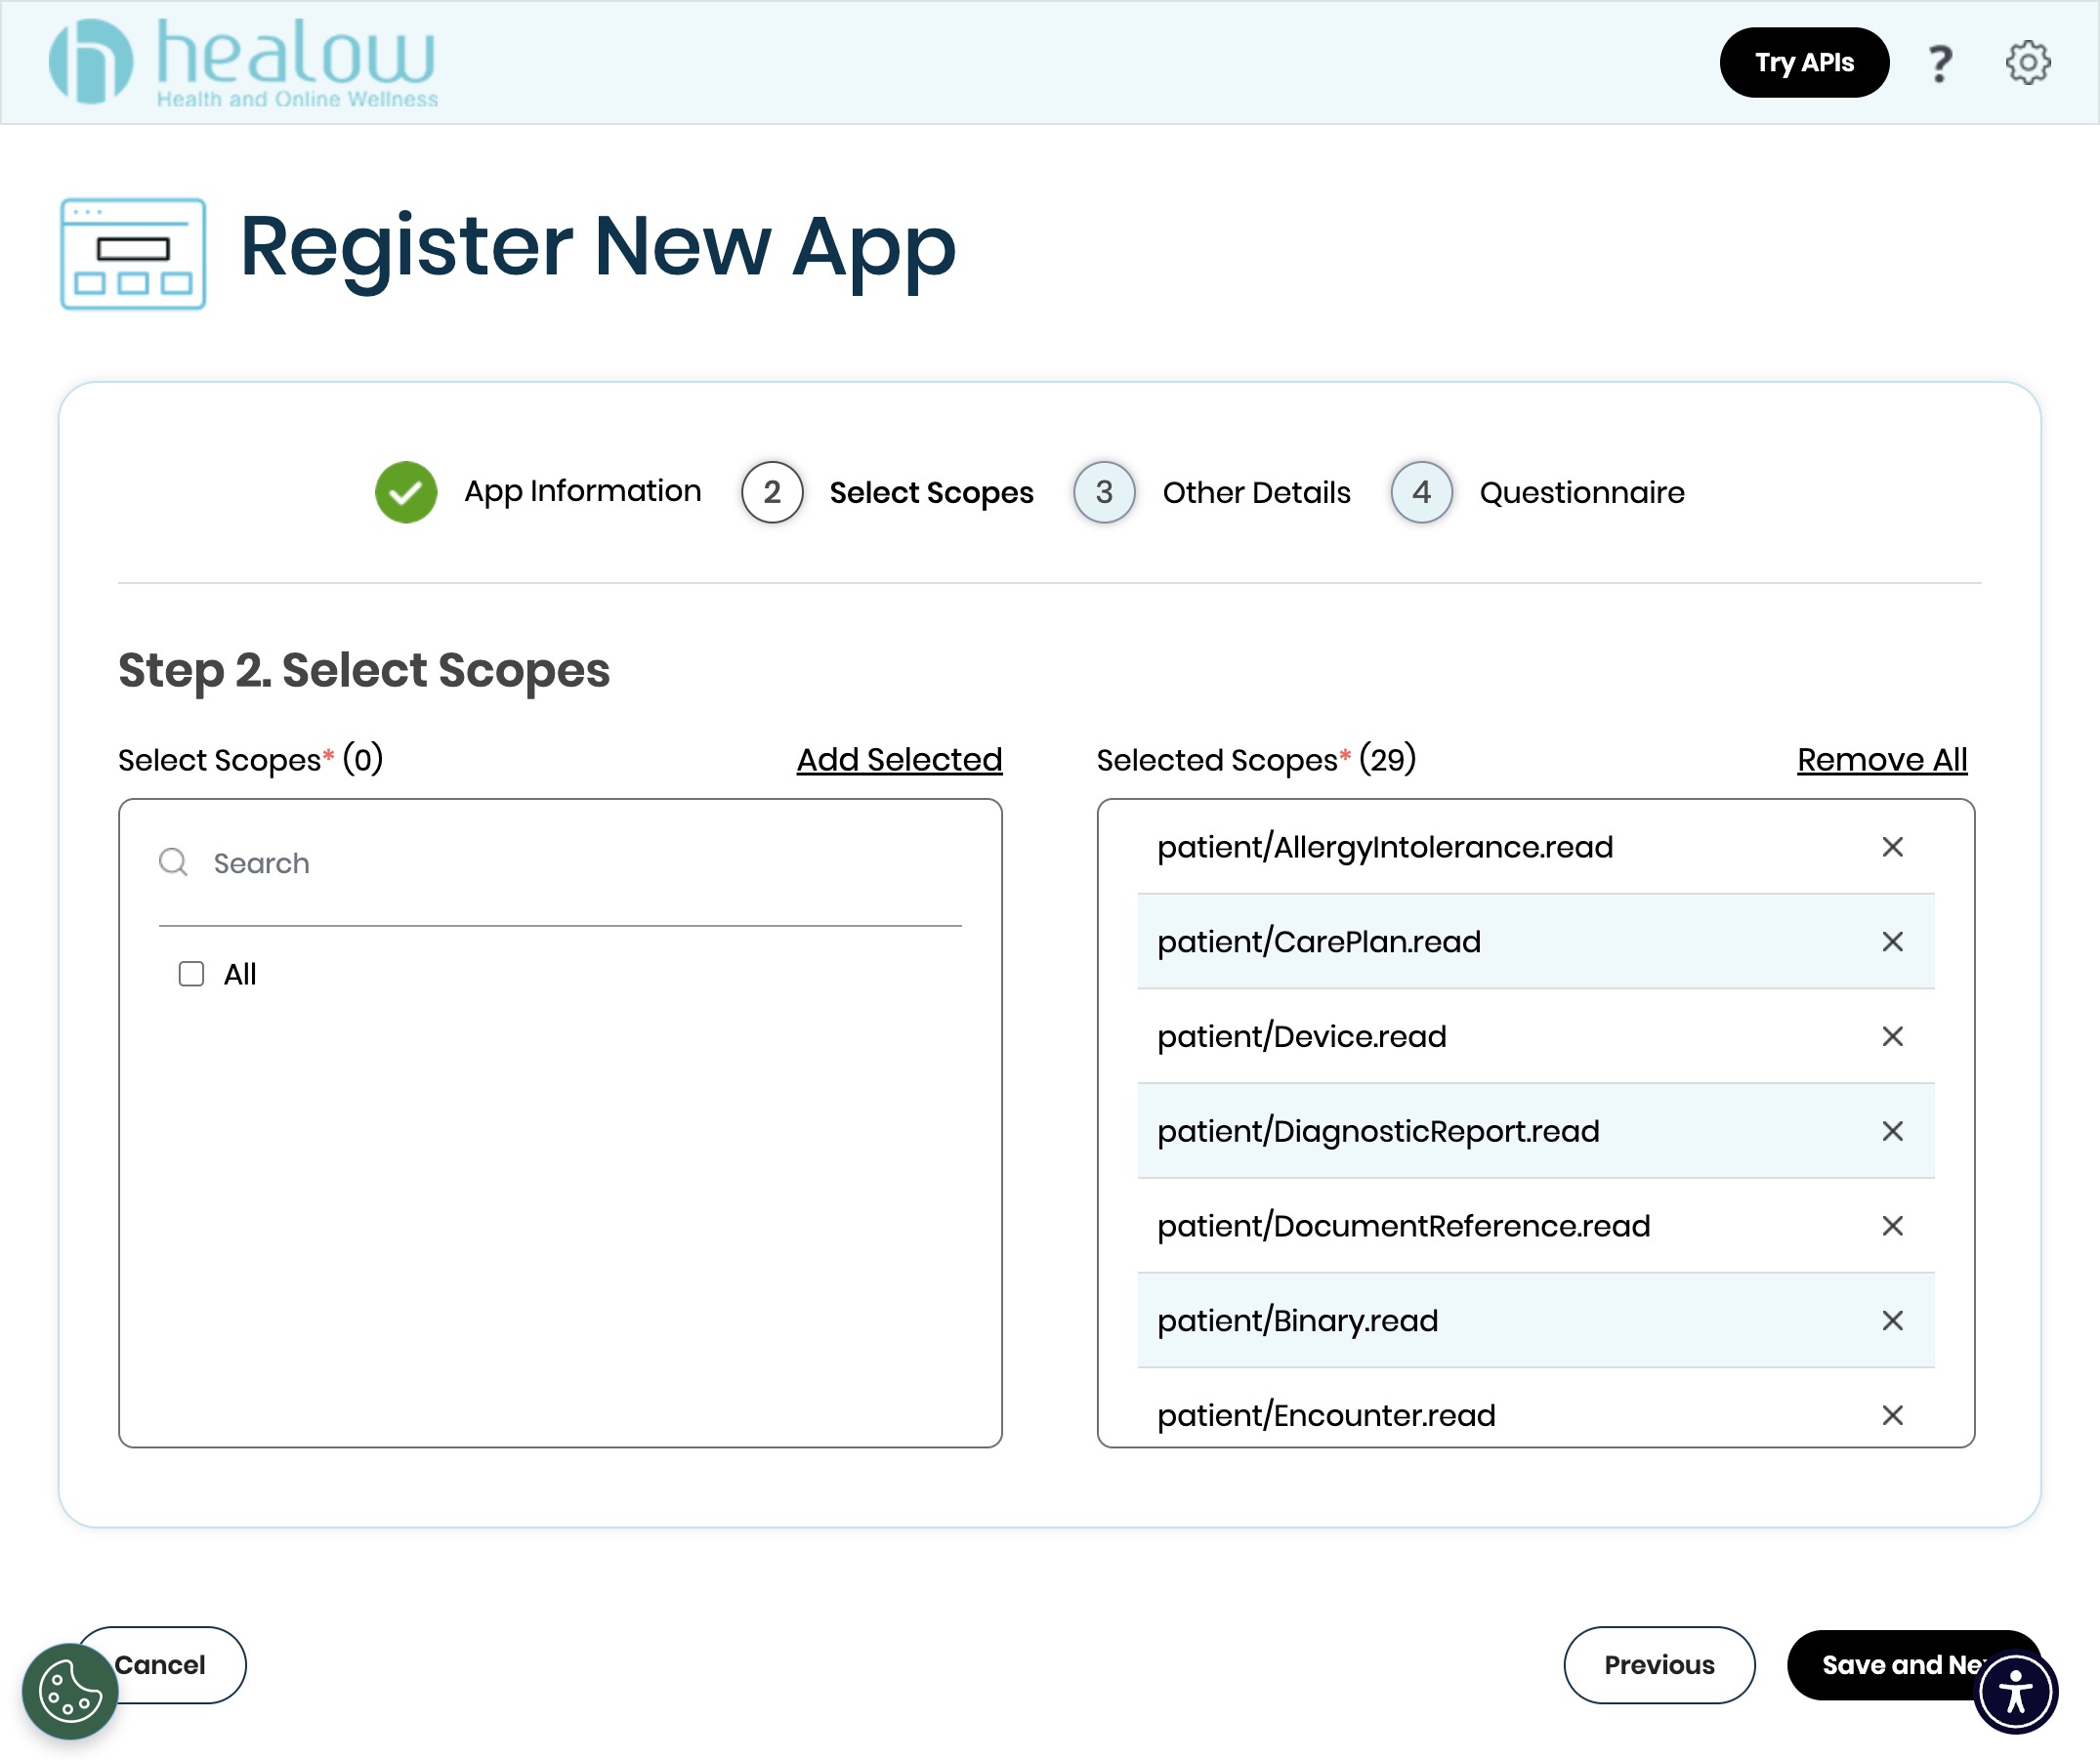Remove patient/DiagnosticReport.read scope
The image size is (2100, 1760).
(1891, 1131)
